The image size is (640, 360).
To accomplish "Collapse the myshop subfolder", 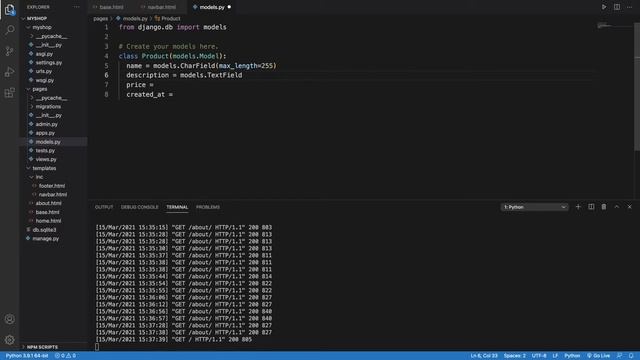I will coord(42,27).
